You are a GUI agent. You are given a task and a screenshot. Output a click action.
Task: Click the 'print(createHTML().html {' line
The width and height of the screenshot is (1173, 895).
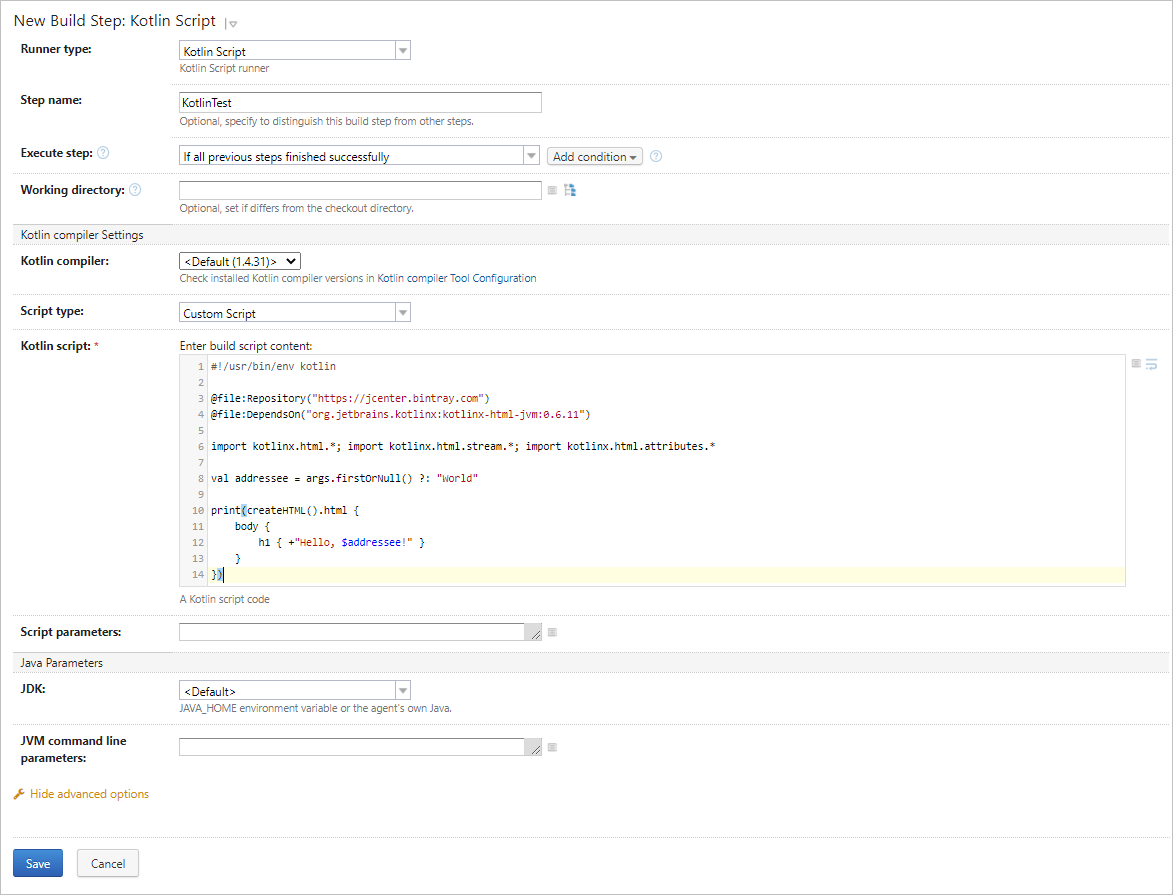click(285, 511)
